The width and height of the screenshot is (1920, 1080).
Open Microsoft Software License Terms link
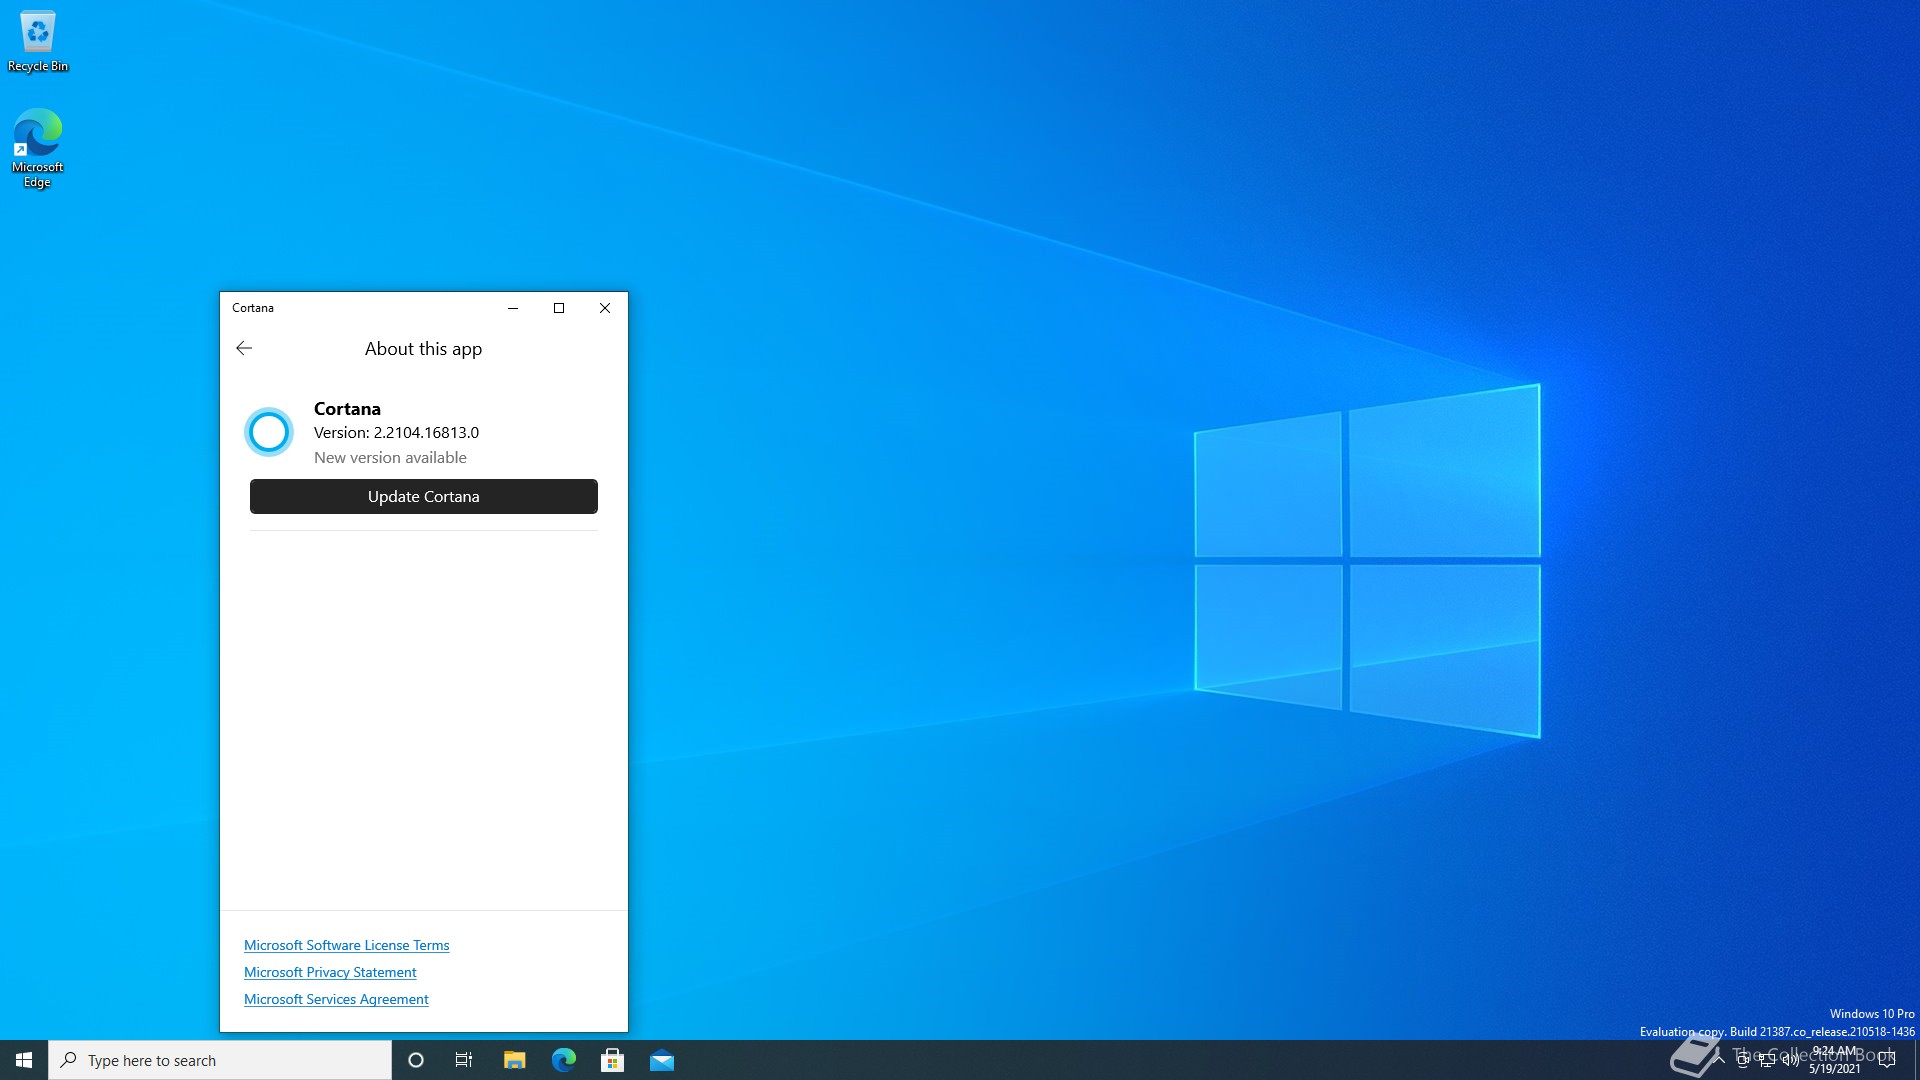(347, 945)
